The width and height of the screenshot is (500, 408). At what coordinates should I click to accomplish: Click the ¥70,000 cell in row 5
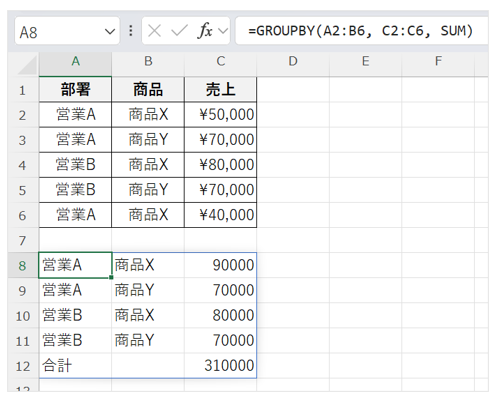[x=221, y=190]
